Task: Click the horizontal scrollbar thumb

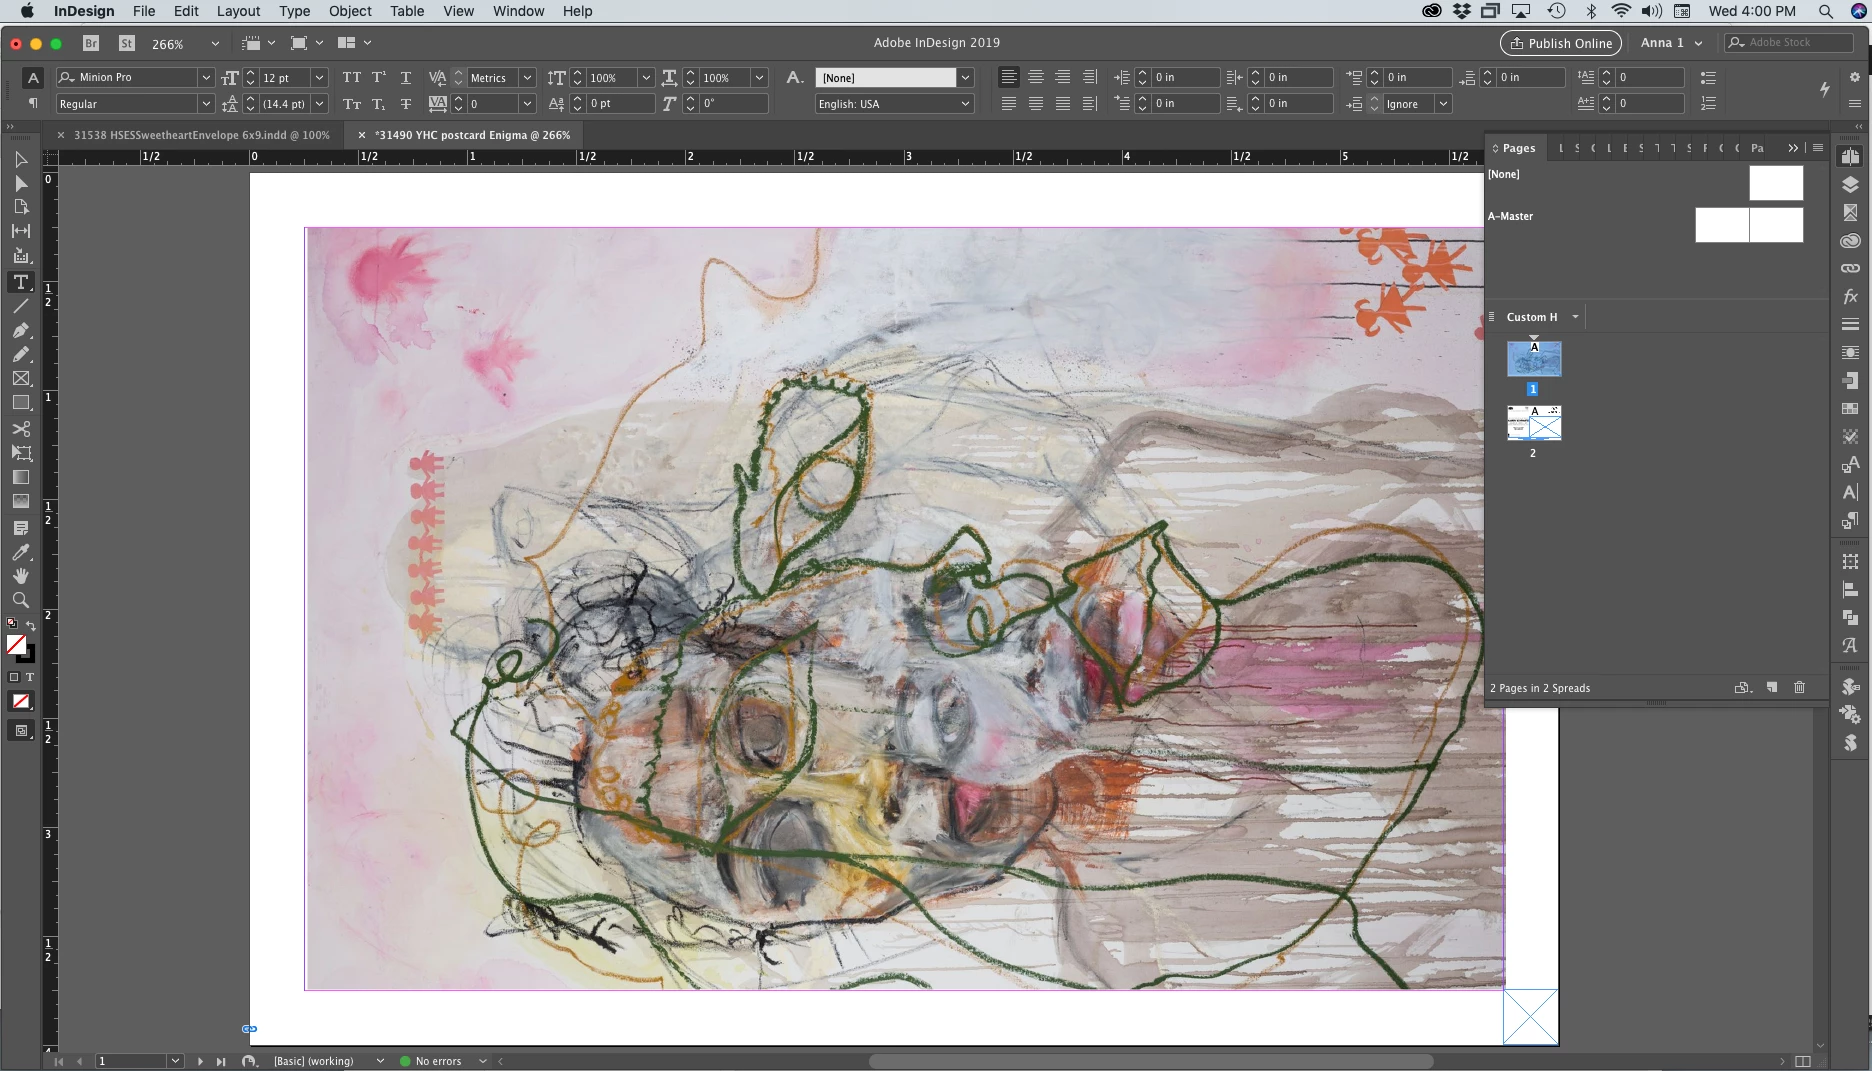Action: tap(1150, 1061)
